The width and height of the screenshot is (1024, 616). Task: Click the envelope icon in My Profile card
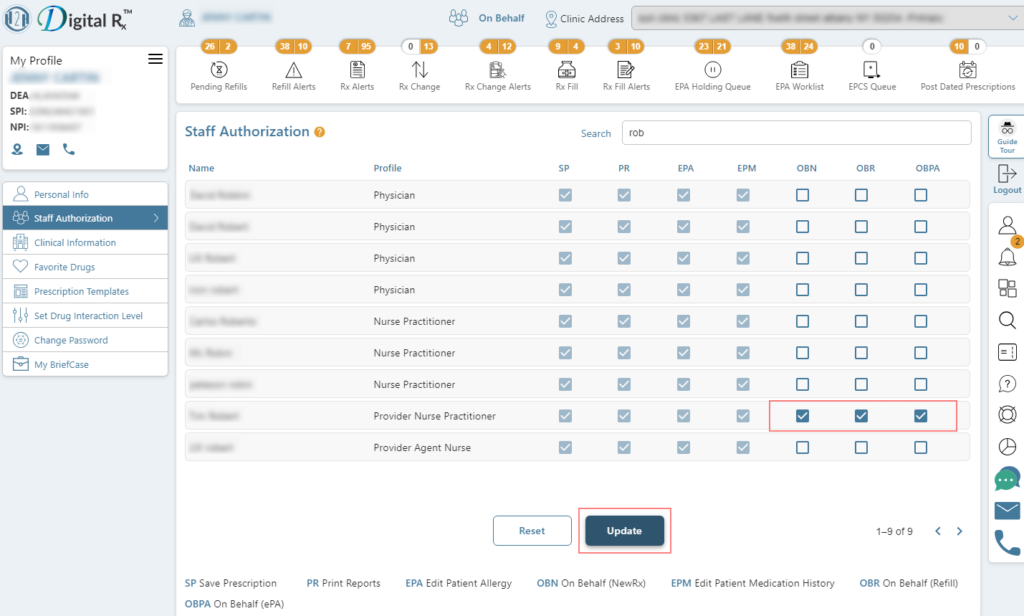43,150
